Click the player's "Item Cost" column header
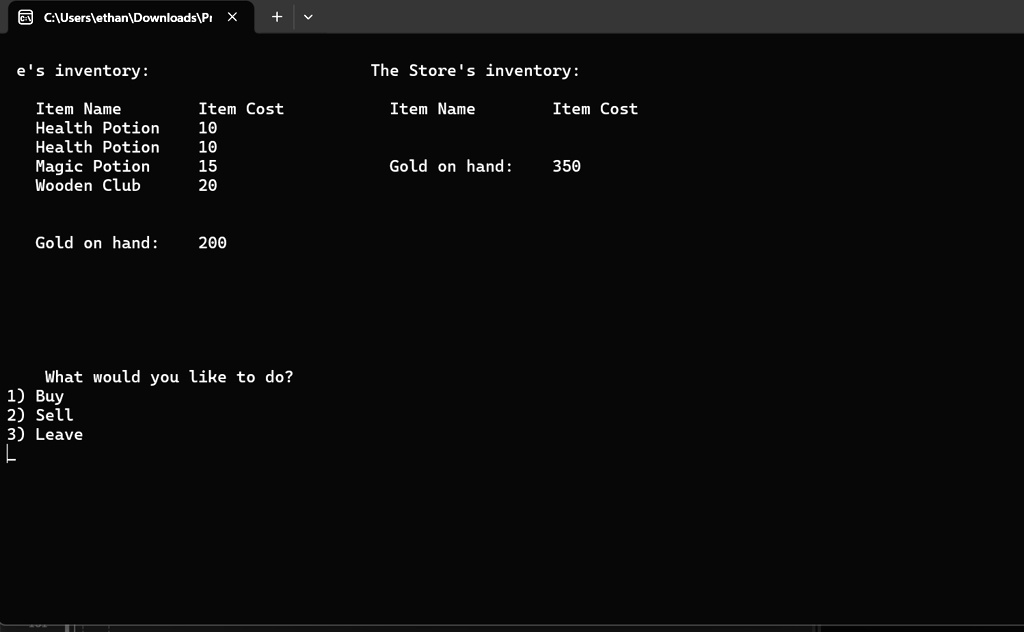Image resolution: width=1024 pixels, height=632 pixels. 241,108
